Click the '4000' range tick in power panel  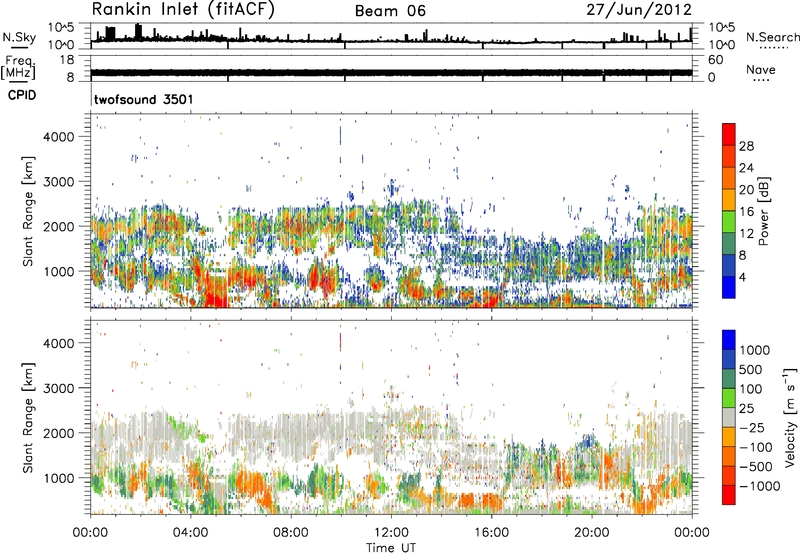tap(59, 137)
